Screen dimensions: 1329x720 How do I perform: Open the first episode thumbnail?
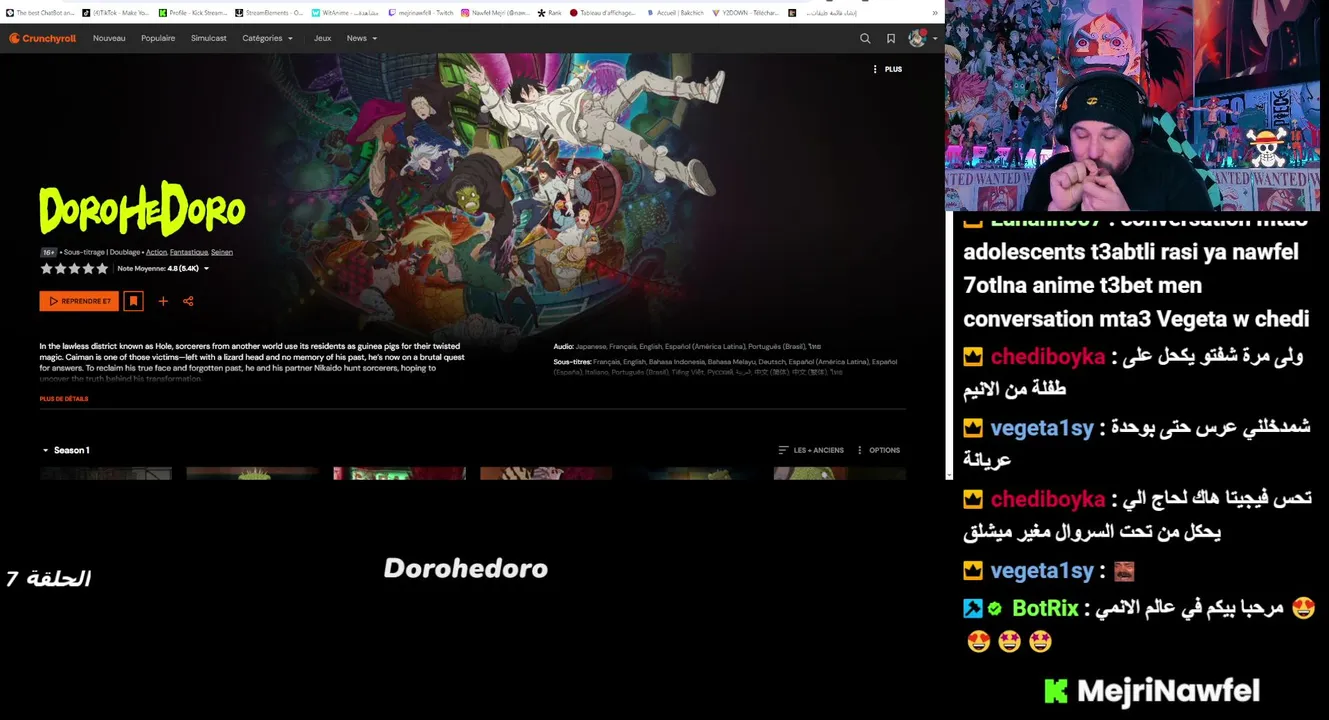click(x=106, y=473)
